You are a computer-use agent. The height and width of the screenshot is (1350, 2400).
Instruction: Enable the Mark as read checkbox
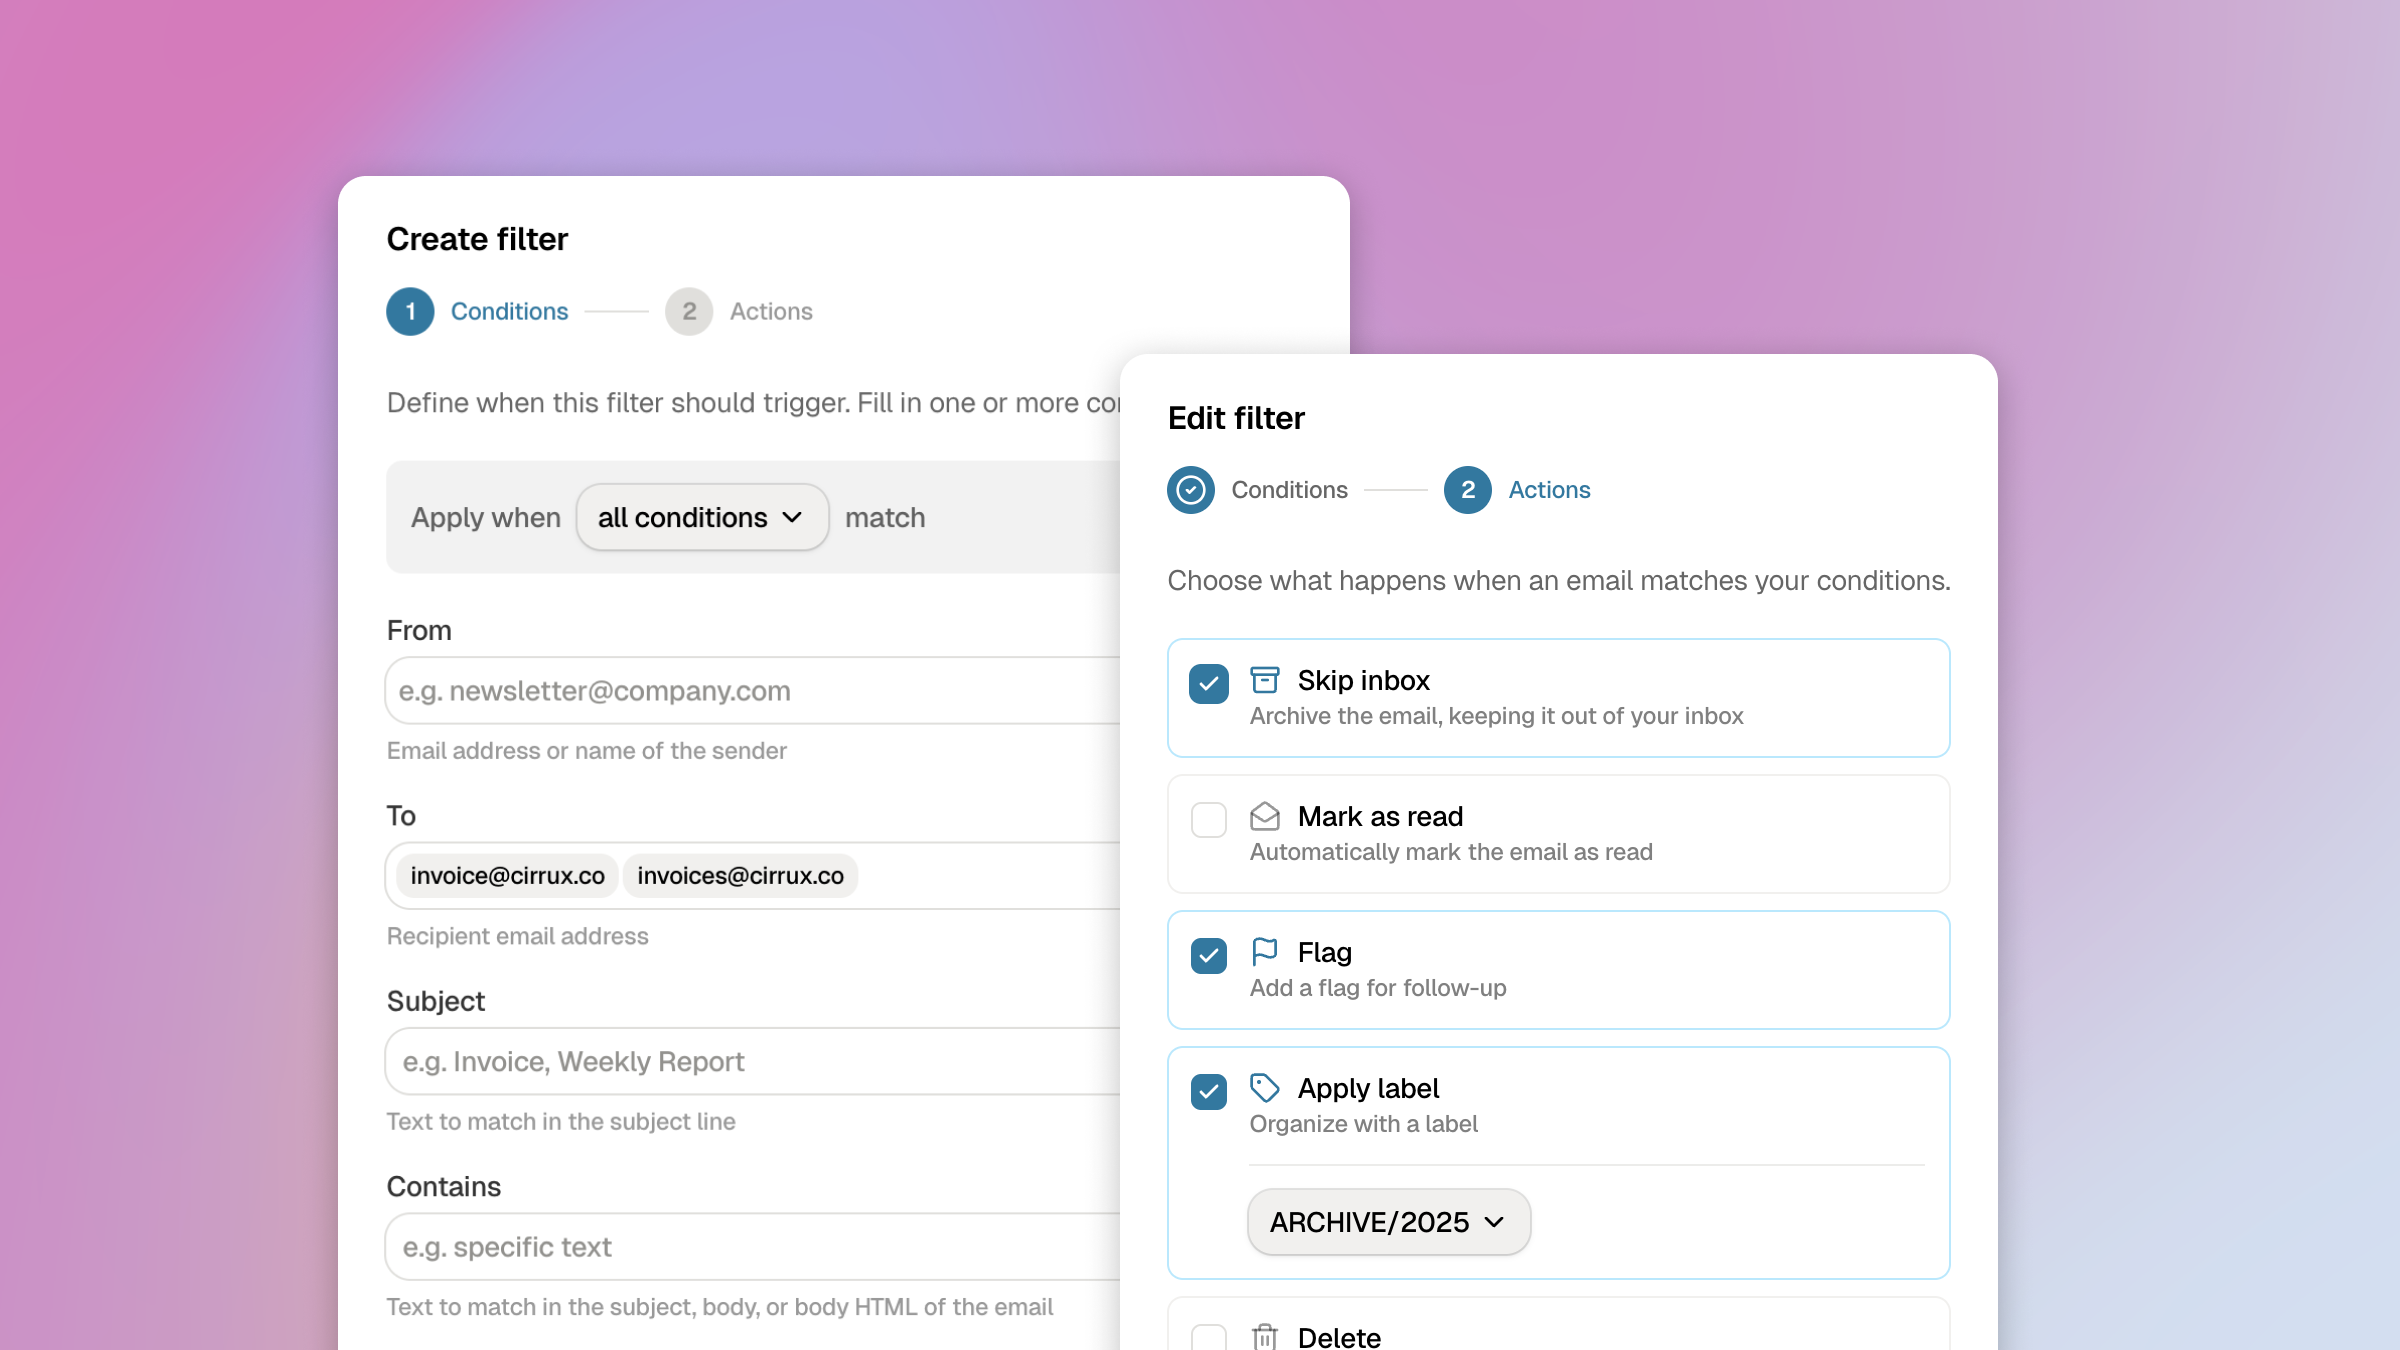[1208, 820]
